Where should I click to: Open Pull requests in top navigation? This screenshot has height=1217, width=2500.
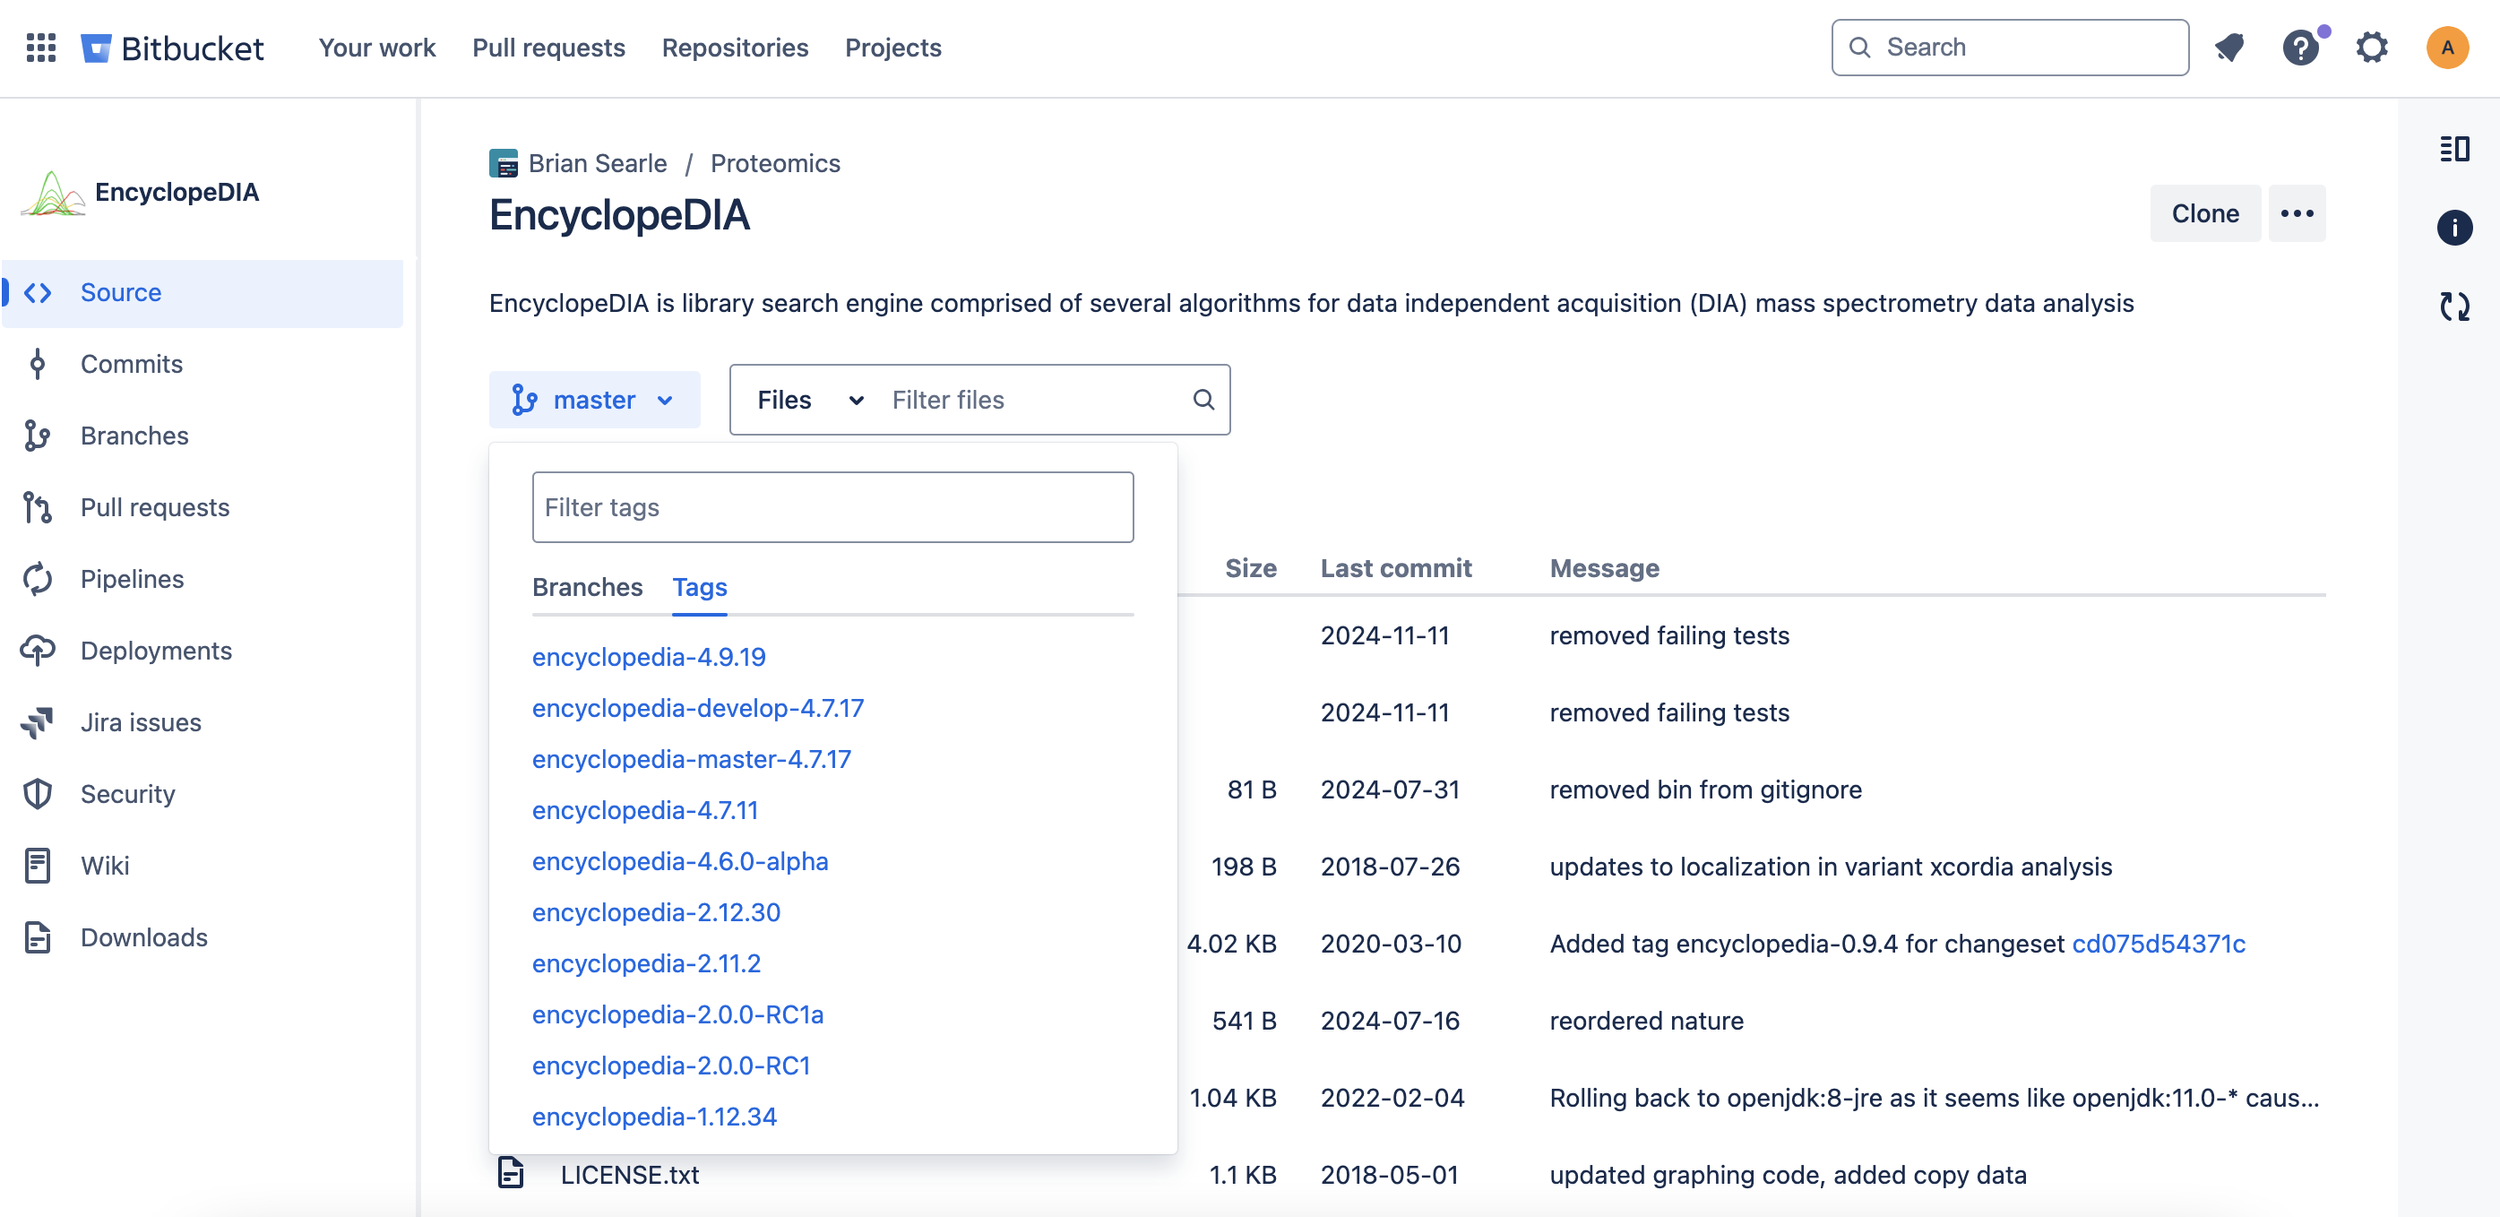[x=548, y=47]
